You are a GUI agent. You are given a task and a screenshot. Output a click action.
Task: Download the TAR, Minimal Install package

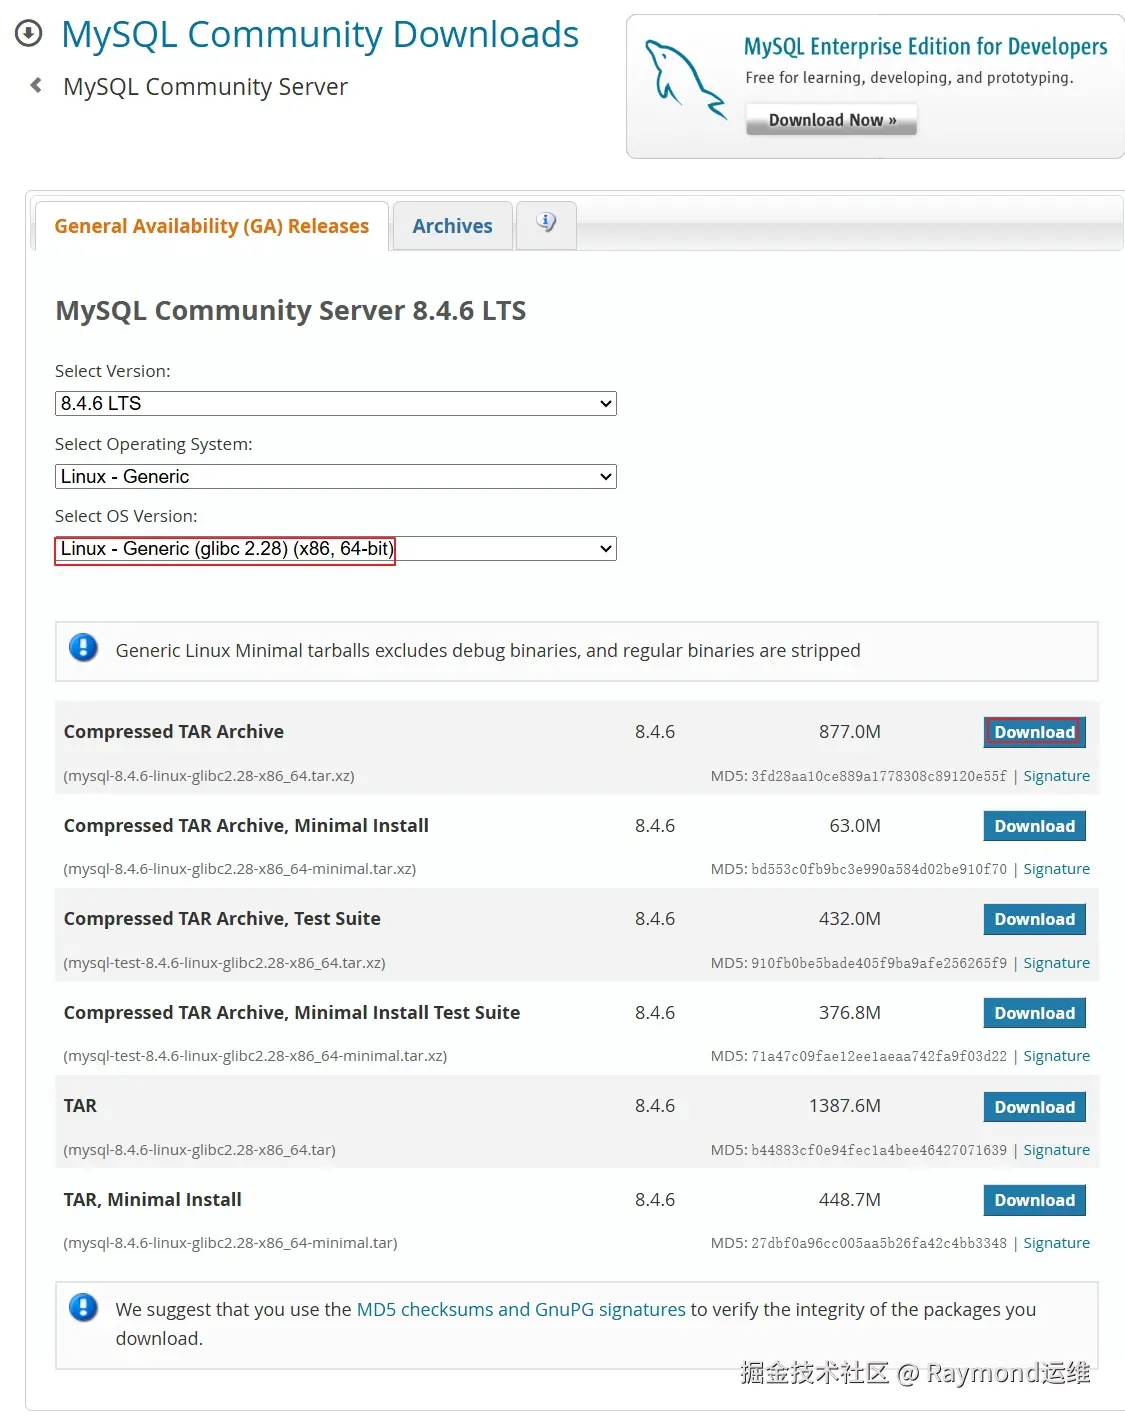1034,1200
